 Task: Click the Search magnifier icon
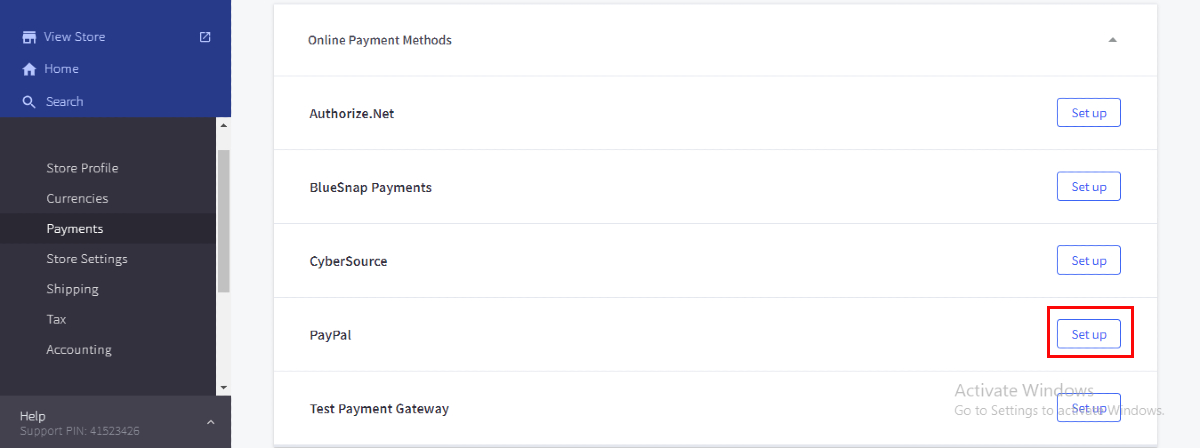click(29, 102)
